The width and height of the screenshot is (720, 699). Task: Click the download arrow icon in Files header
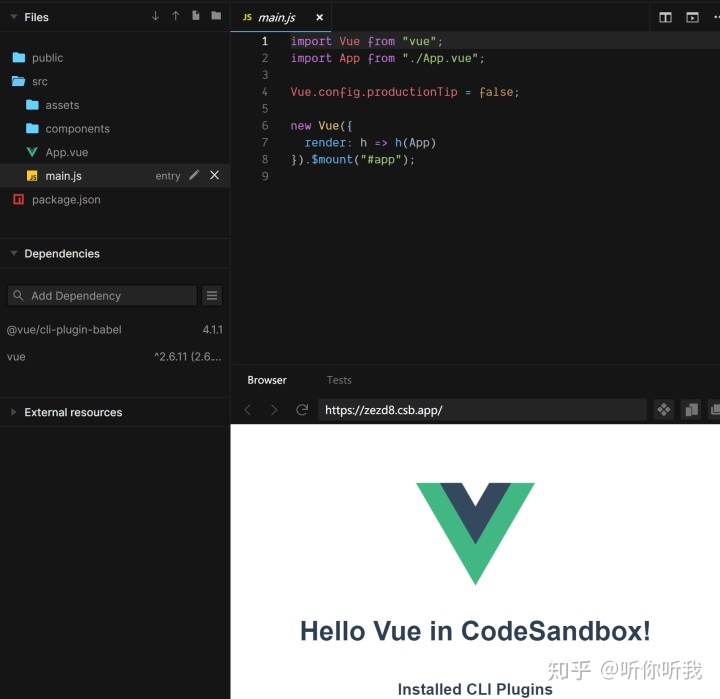point(155,16)
